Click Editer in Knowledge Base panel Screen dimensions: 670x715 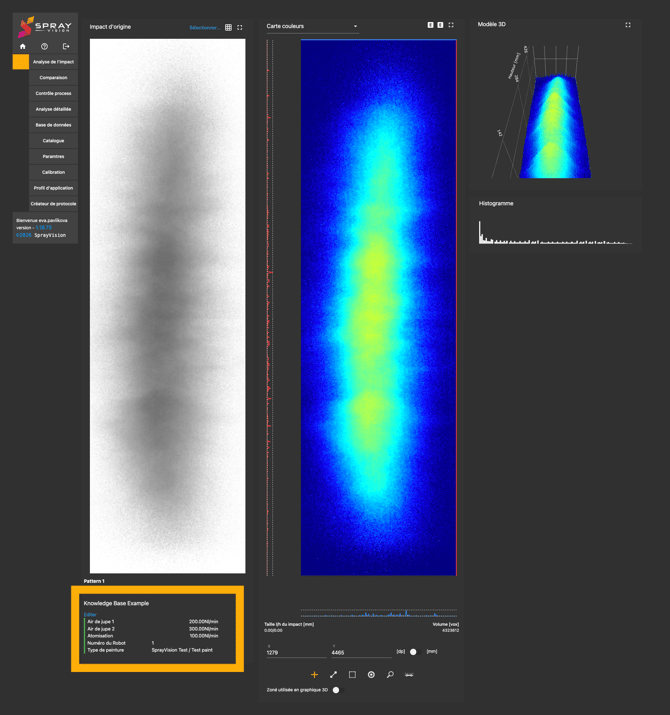click(x=90, y=615)
